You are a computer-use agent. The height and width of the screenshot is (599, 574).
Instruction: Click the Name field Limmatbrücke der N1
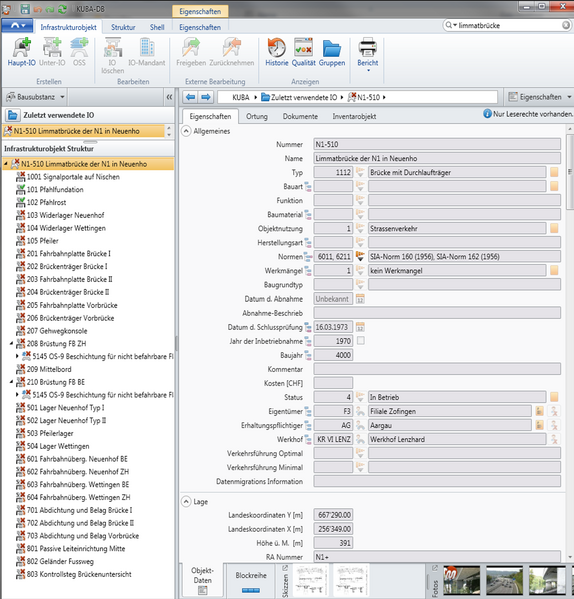point(437,158)
